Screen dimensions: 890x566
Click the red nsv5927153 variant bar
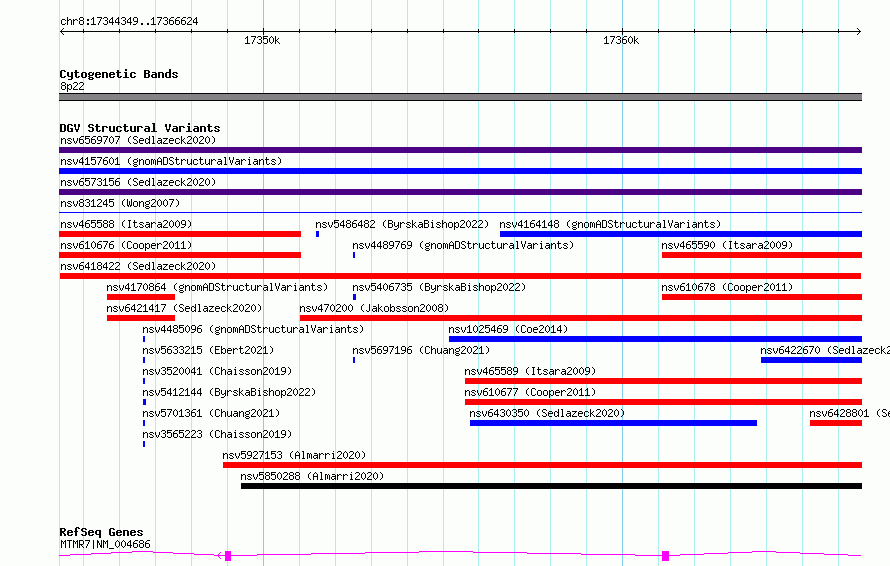pyautogui.click(x=543, y=465)
